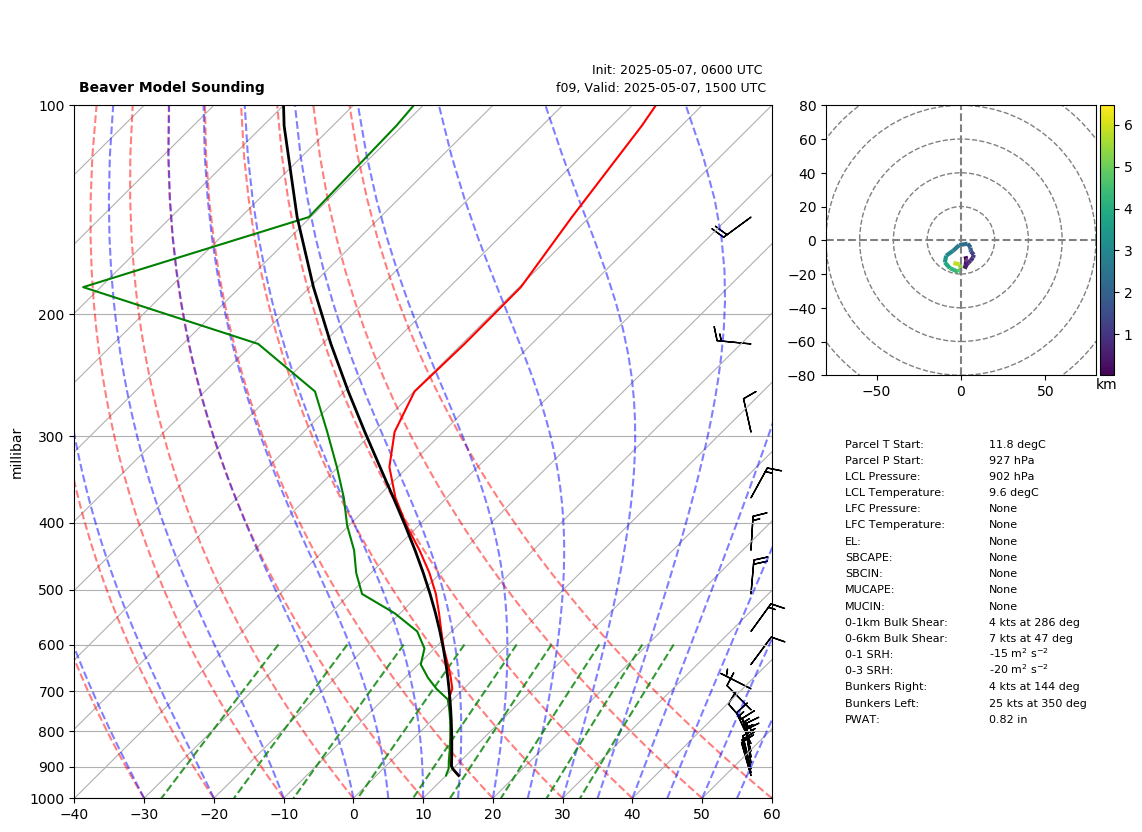Click the "100" pressure axis tick label
The height and width of the screenshot is (832, 1142).
click(x=51, y=106)
